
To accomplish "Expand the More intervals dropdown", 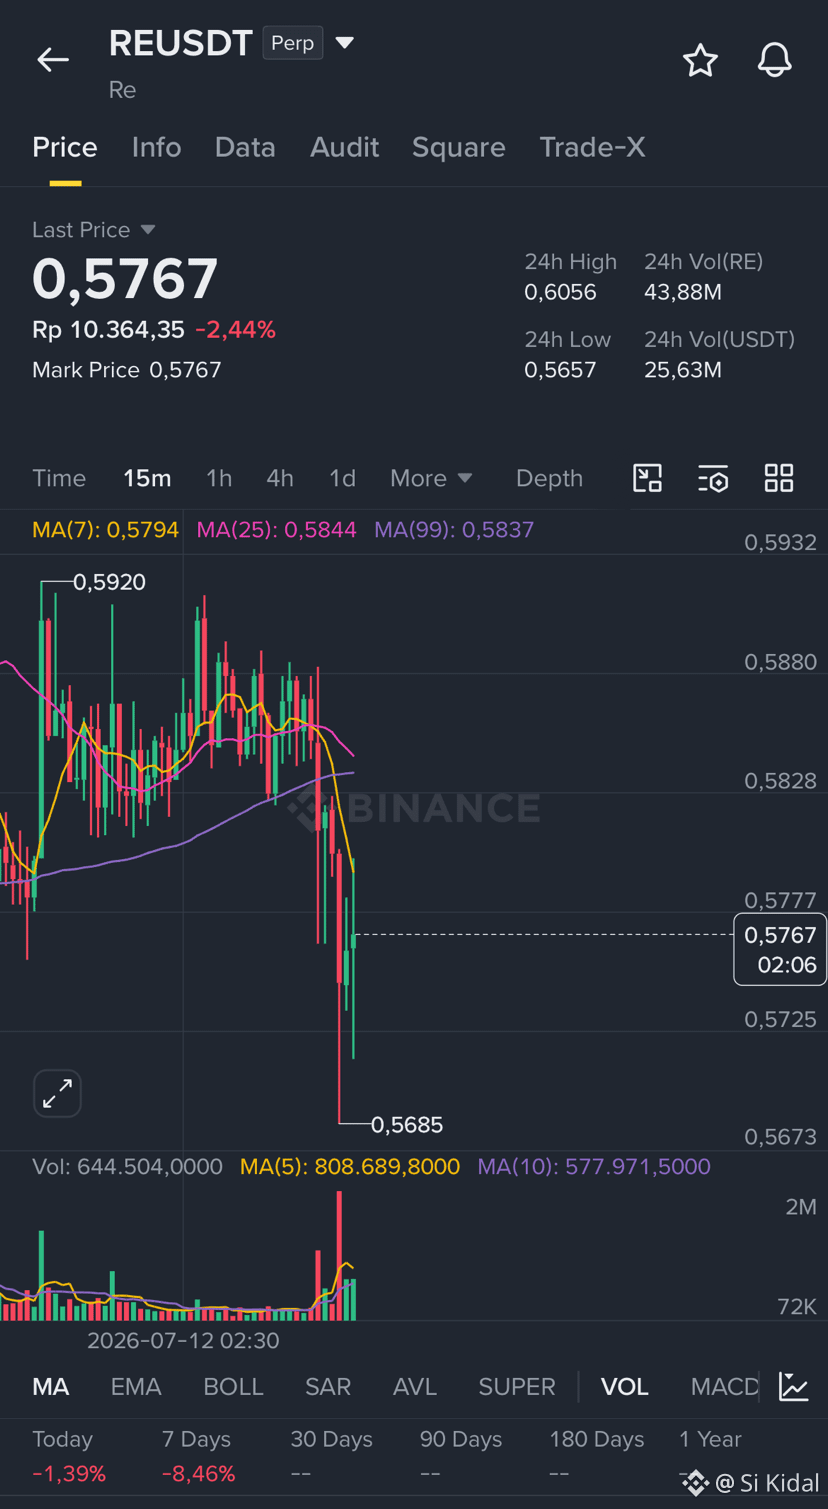I will pos(431,478).
